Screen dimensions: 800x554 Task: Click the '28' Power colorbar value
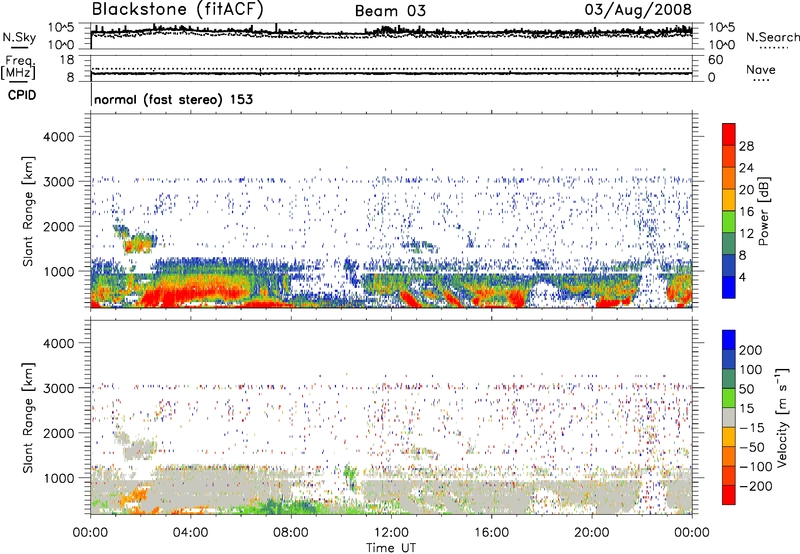pyautogui.click(x=746, y=146)
